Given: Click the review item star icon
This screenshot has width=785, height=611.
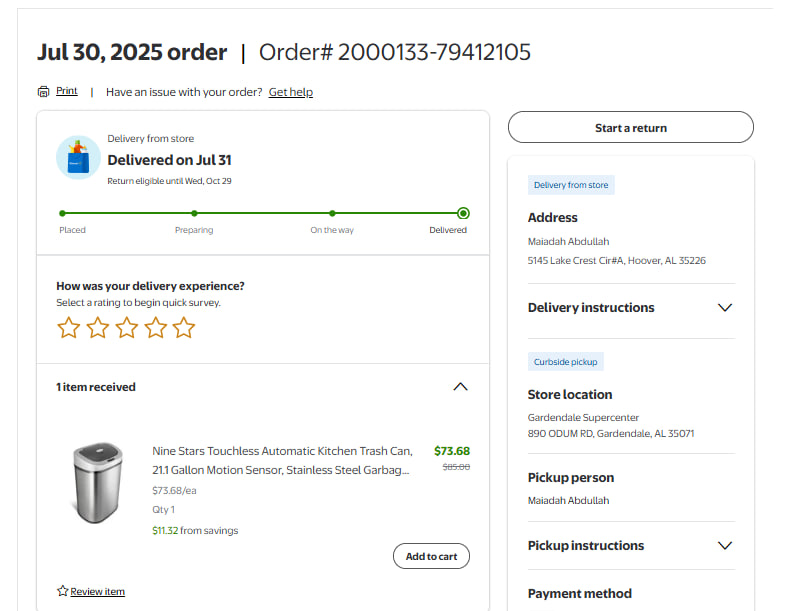Looking at the screenshot, I should coord(62,591).
